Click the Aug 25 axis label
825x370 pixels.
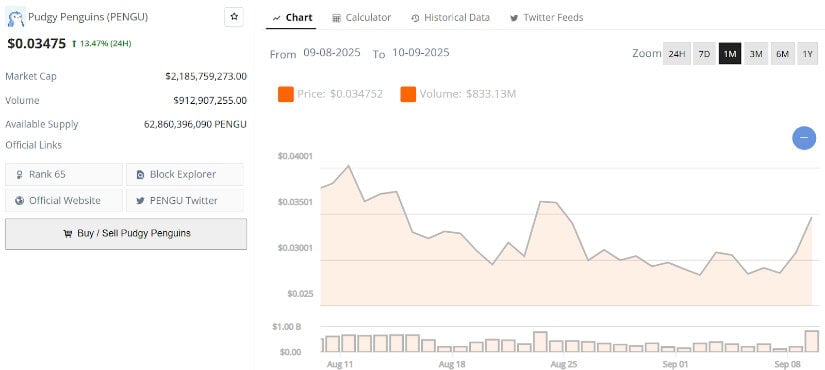(x=565, y=364)
